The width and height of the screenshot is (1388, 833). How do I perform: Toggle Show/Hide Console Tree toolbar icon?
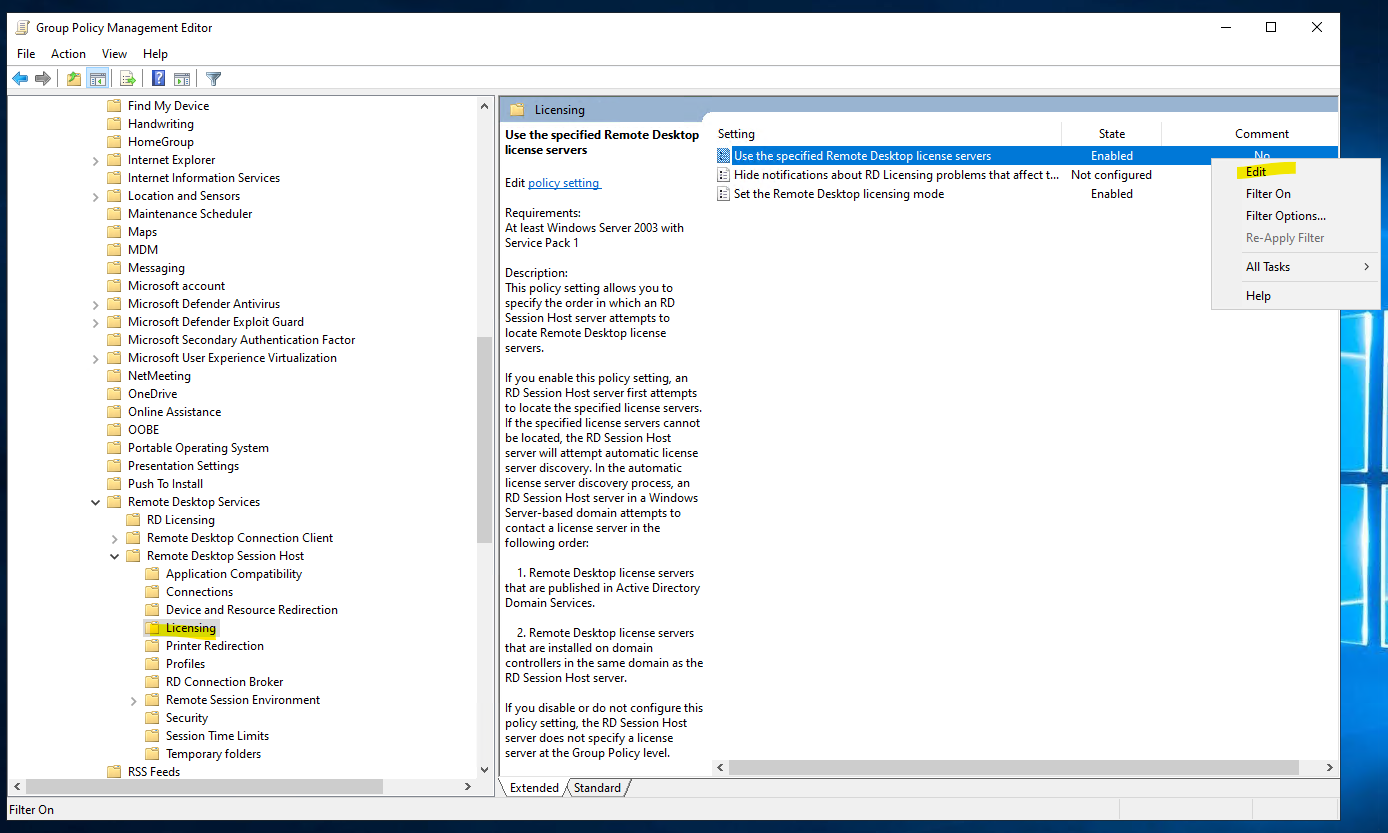click(x=98, y=78)
